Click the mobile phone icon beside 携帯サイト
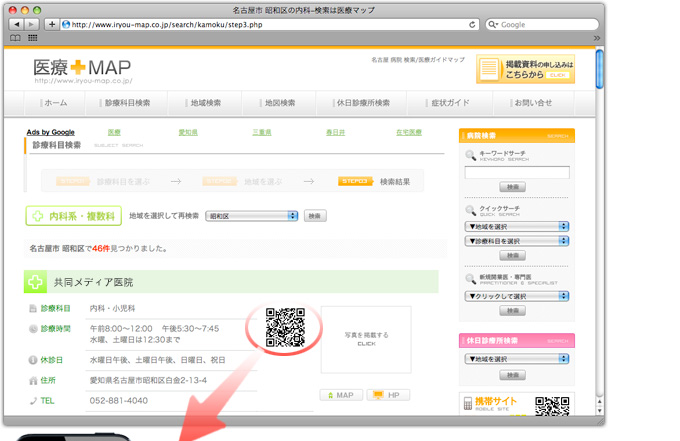680x441 pixels. point(468,403)
